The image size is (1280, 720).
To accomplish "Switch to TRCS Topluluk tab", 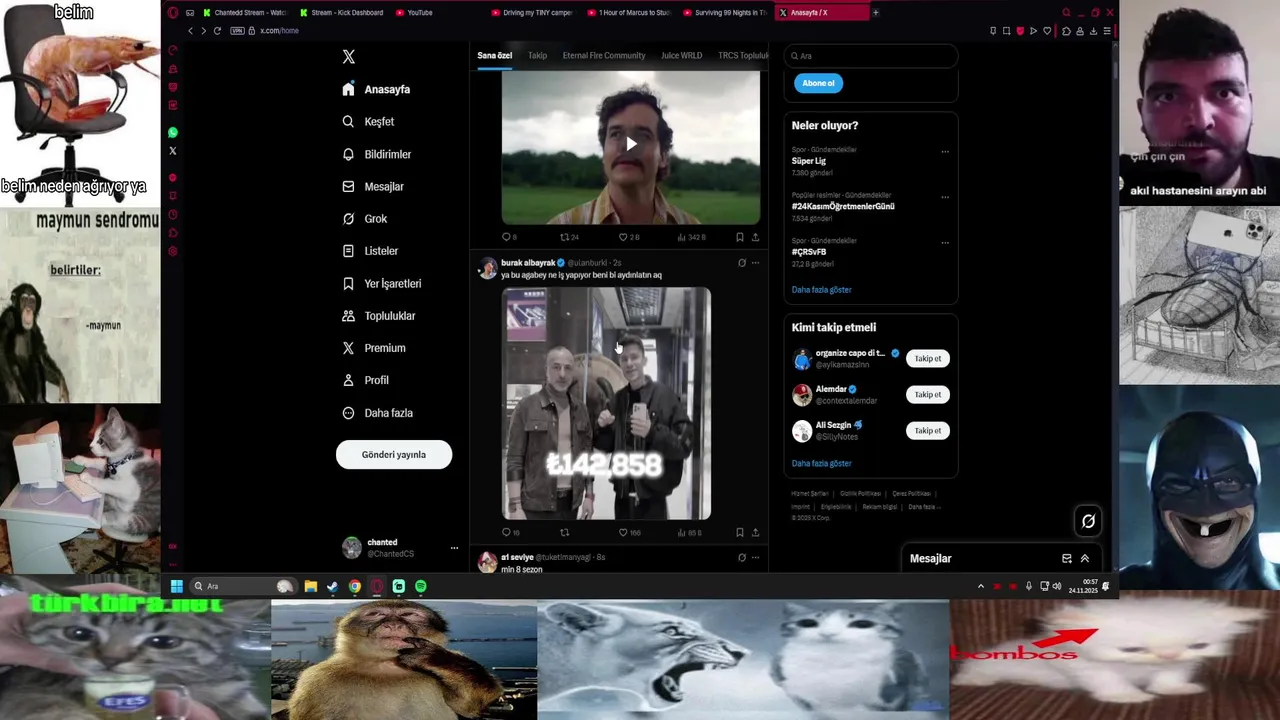I will 743,55.
